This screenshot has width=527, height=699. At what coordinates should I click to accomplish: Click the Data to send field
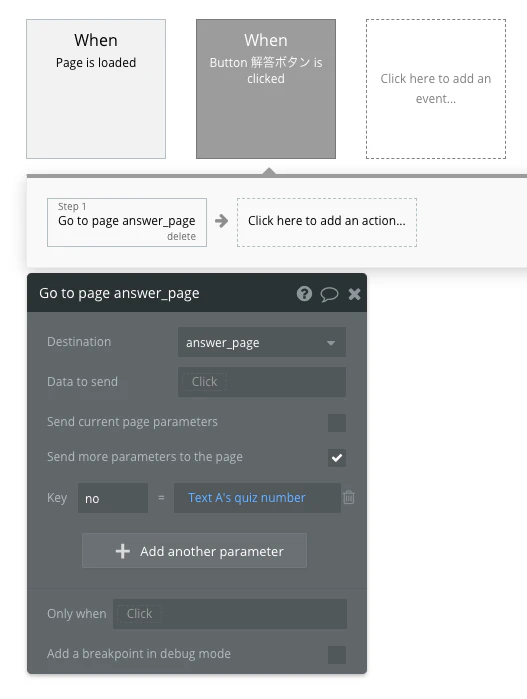pos(262,382)
